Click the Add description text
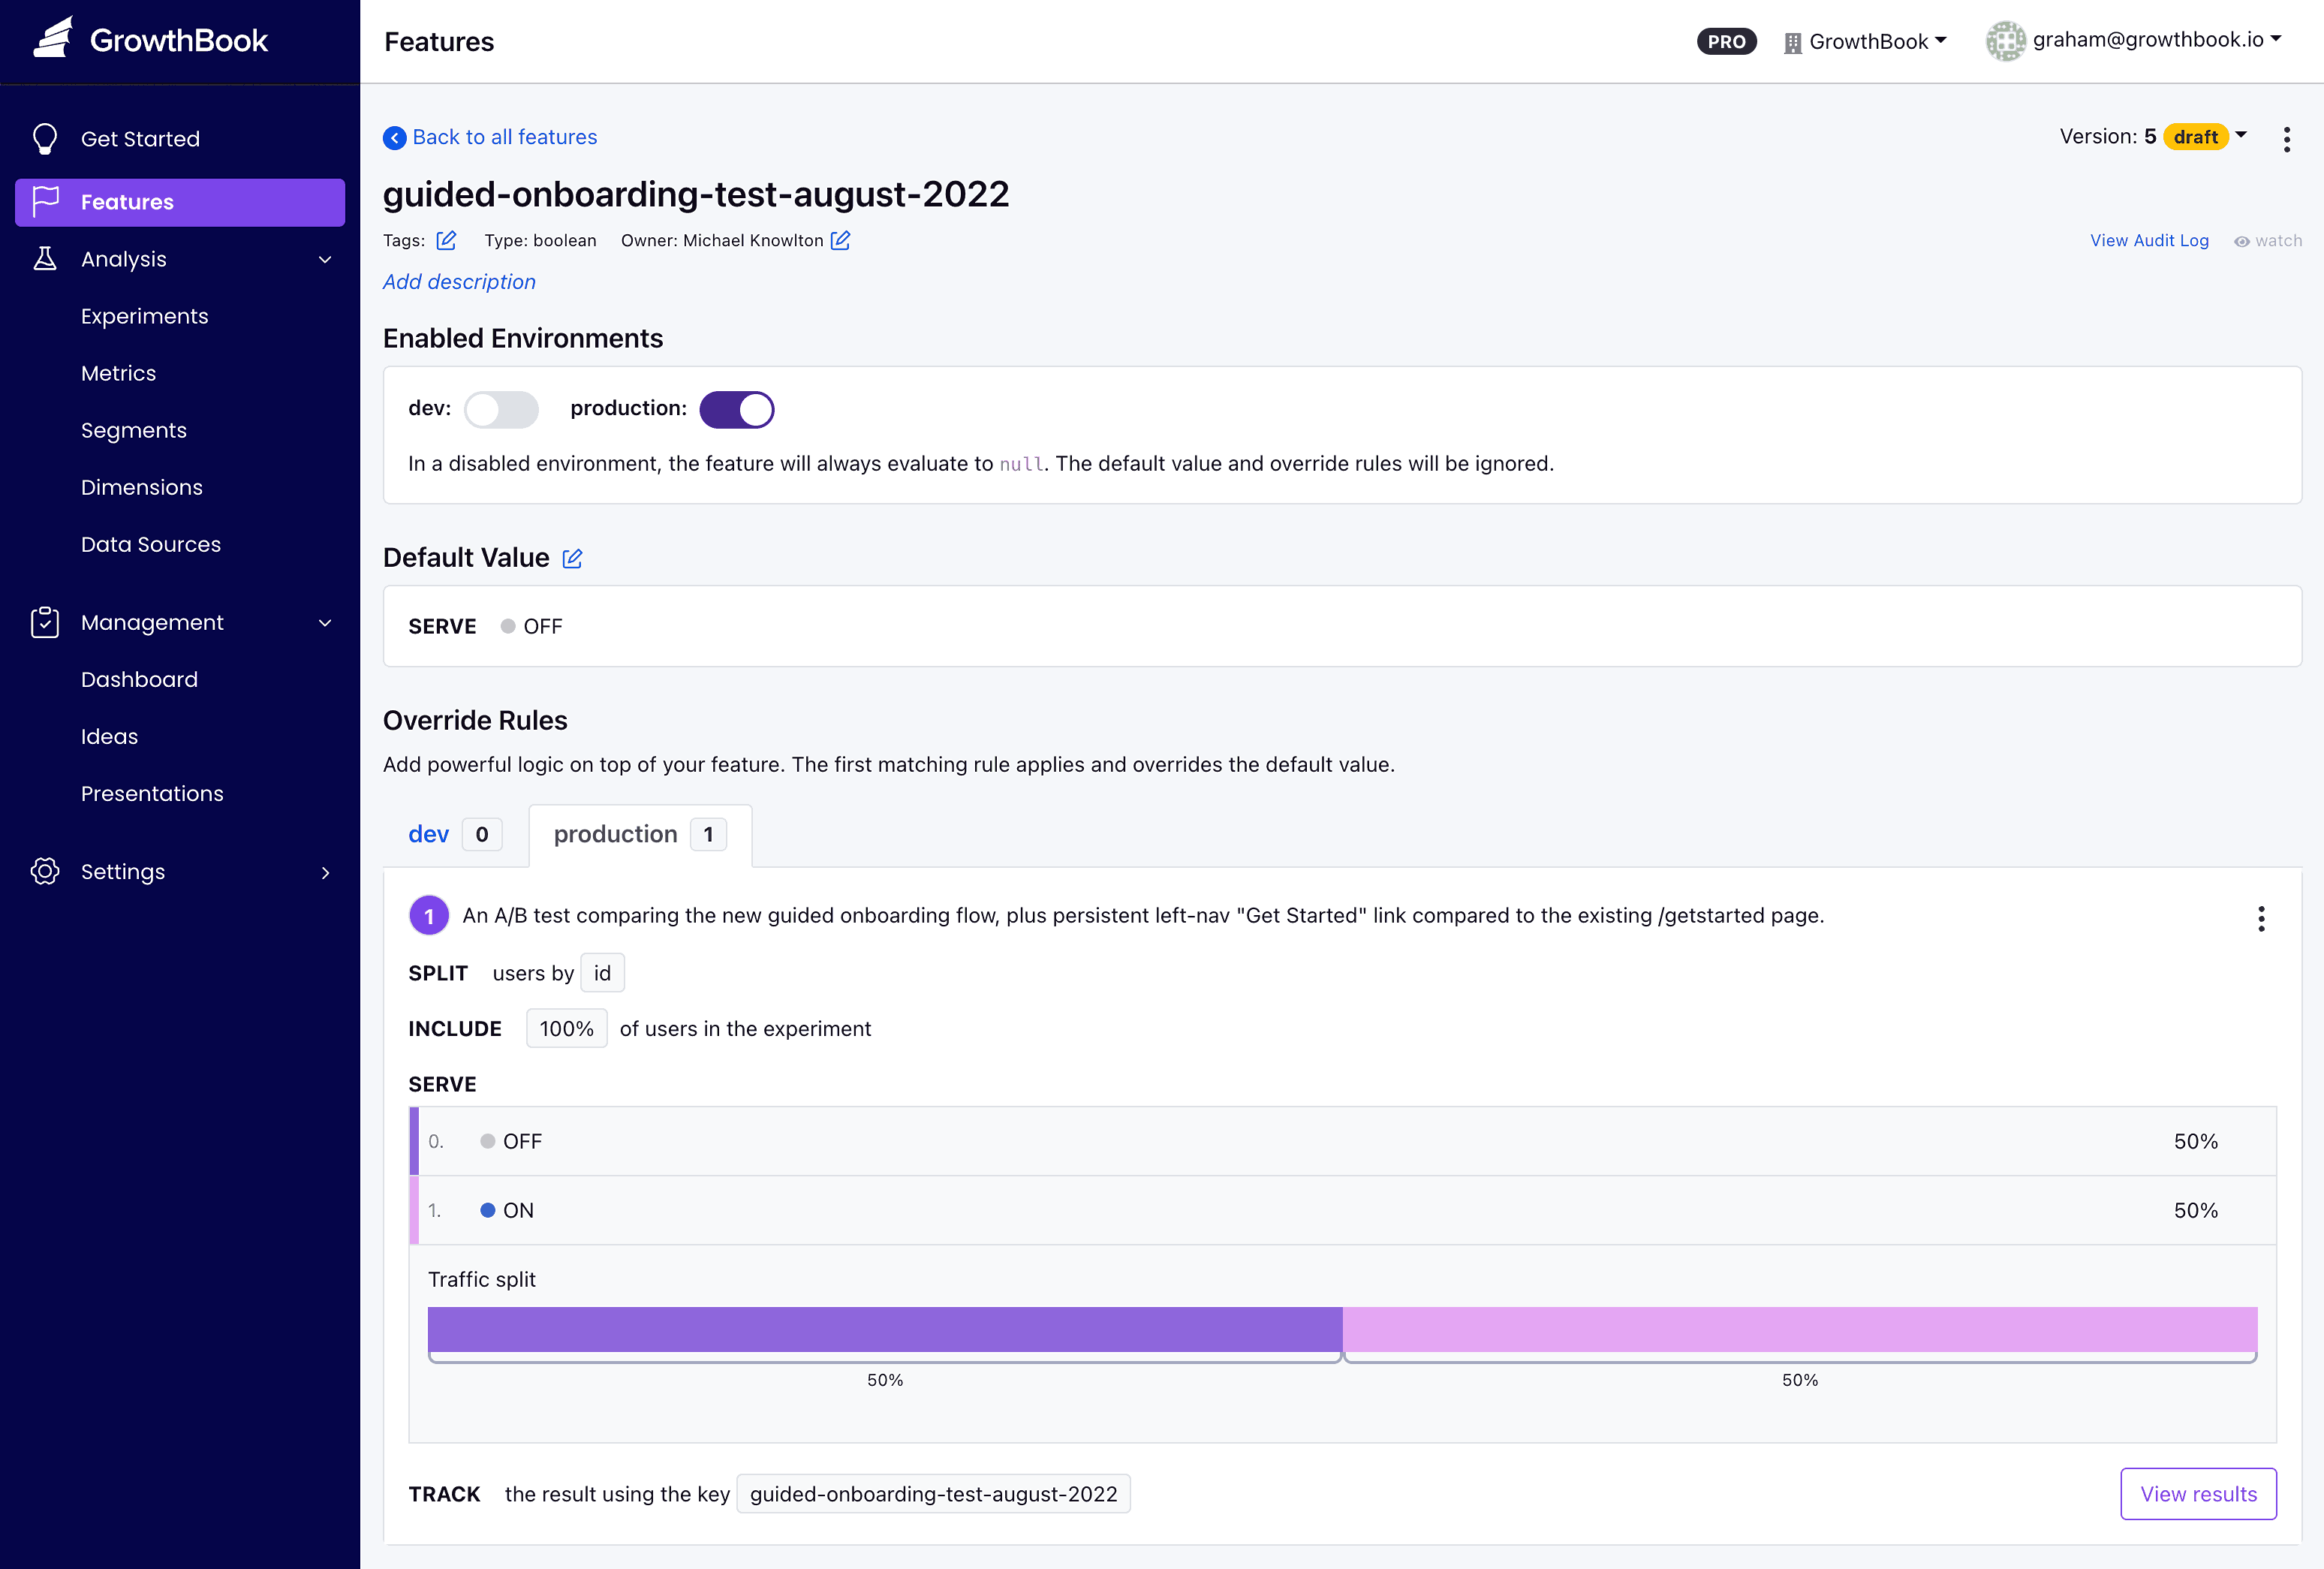 pos(459,282)
